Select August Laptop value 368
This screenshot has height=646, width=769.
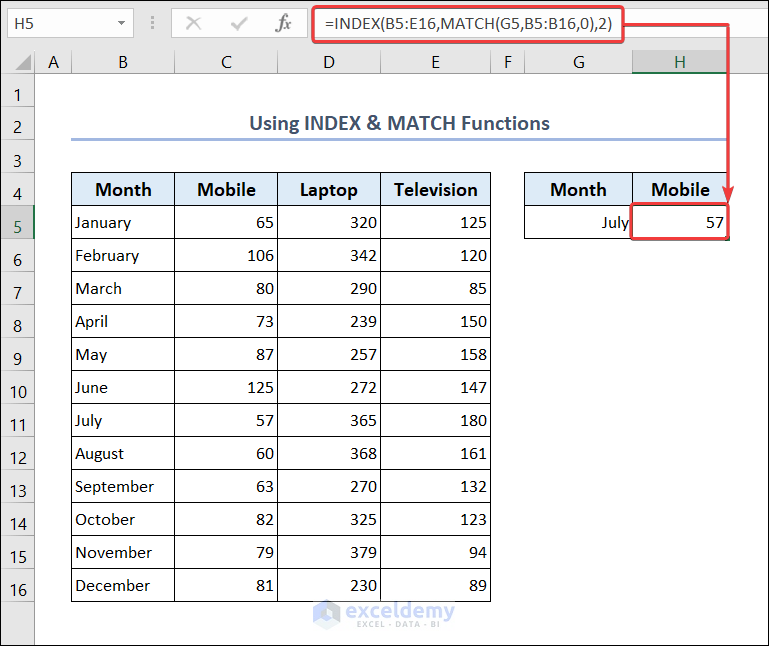pos(329,453)
